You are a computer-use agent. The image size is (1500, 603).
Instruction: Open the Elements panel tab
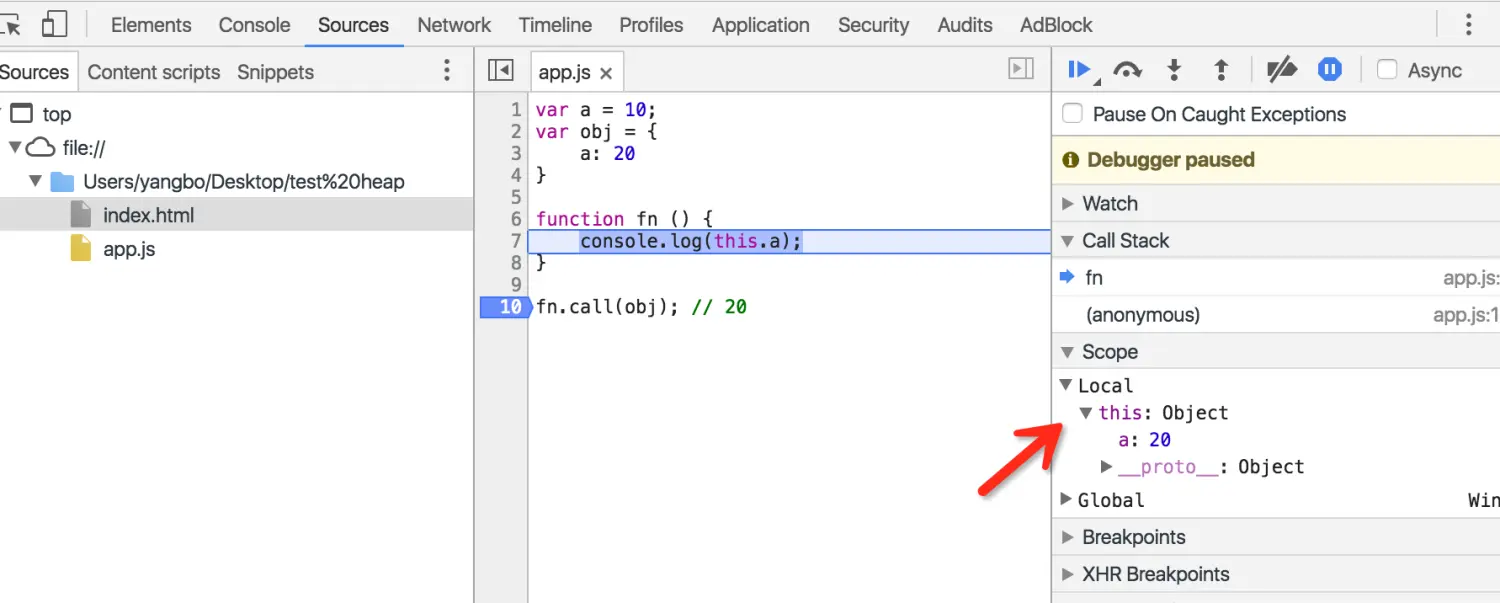tap(151, 25)
